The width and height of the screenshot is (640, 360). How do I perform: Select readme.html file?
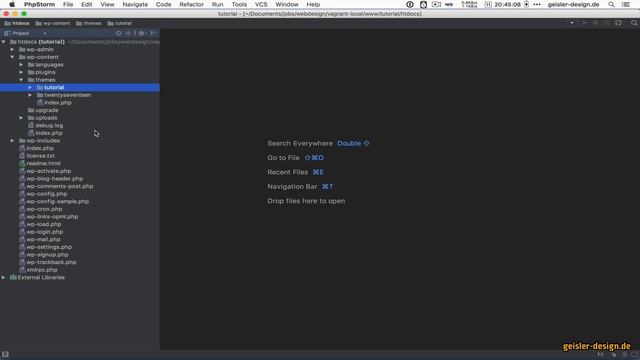tap(43, 164)
